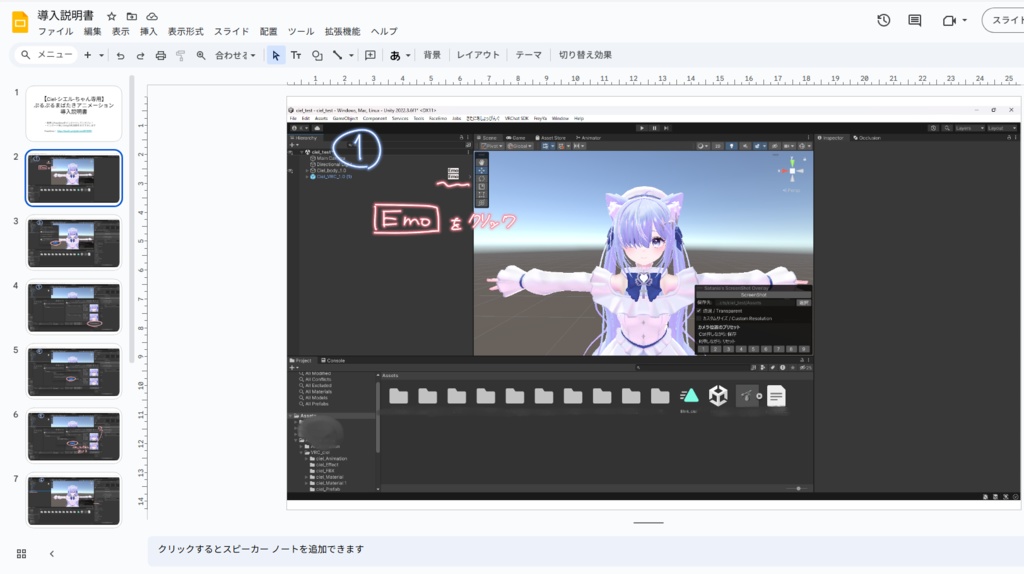Viewport: 1024px width, 574px height.
Task: Select slide 5 thumbnail in filmstrip
Action: coord(74,372)
